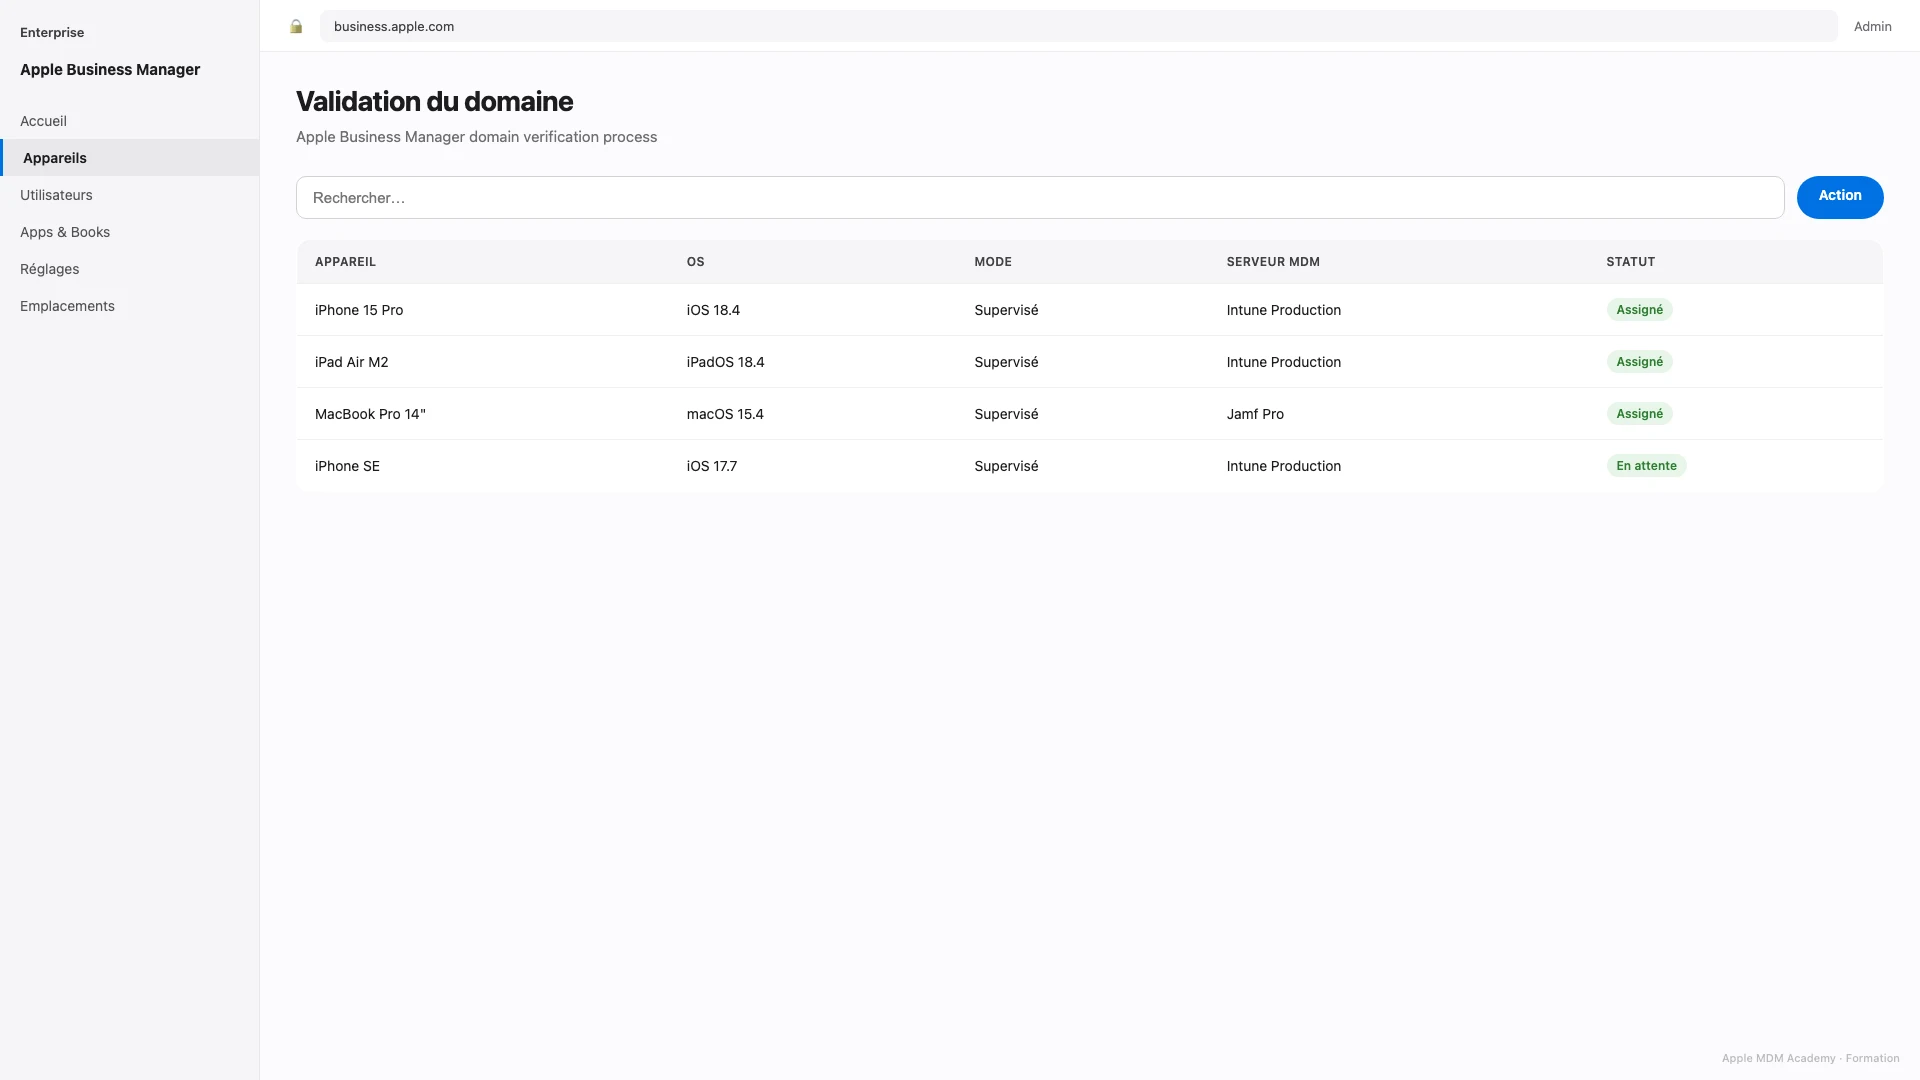Click the domain verification process subtitle
This screenshot has height=1080, width=1920.
click(x=476, y=137)
